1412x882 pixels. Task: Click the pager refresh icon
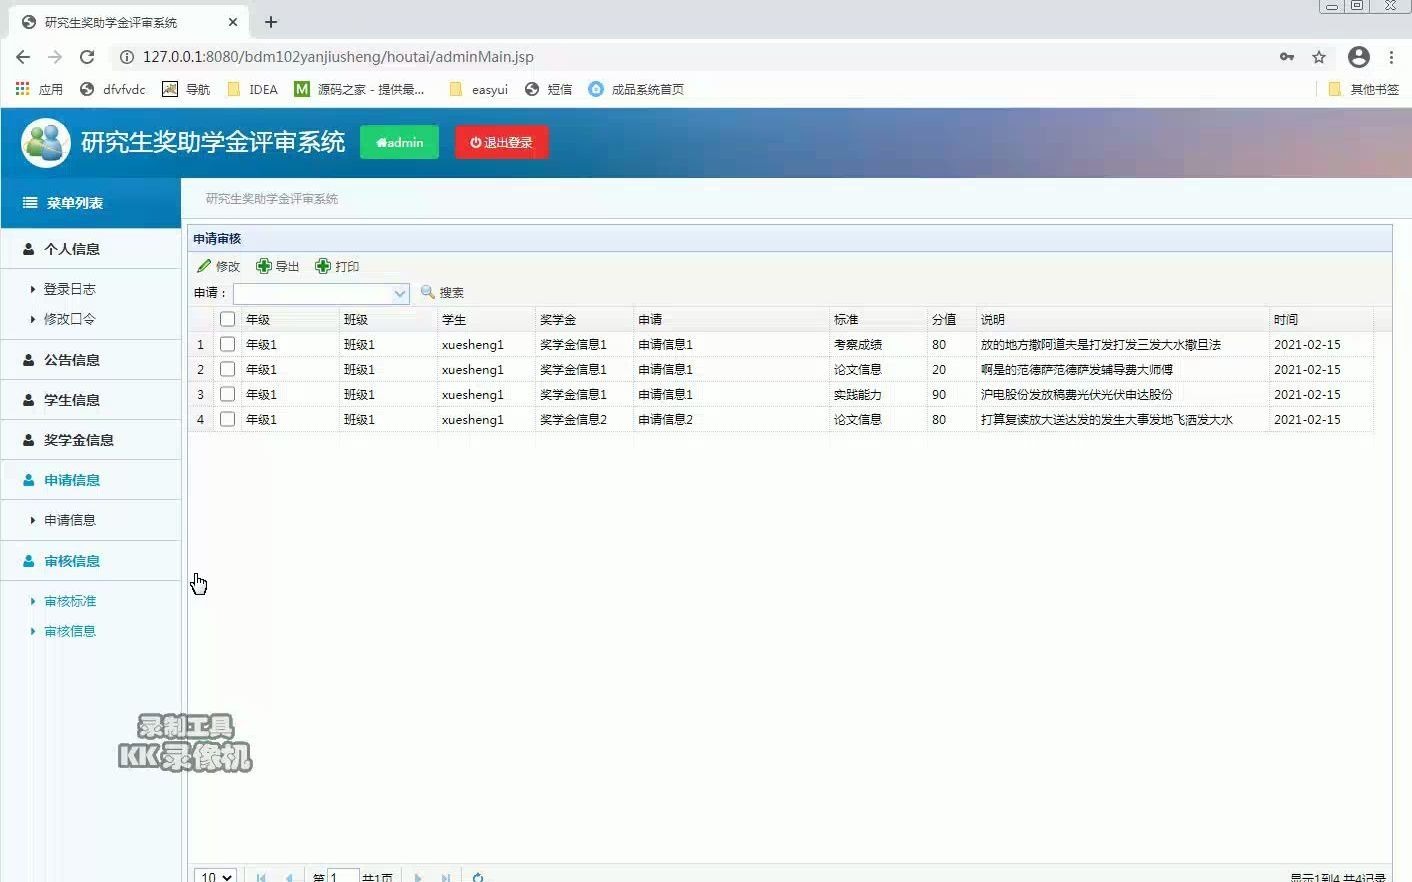click(x=478, y=877)
